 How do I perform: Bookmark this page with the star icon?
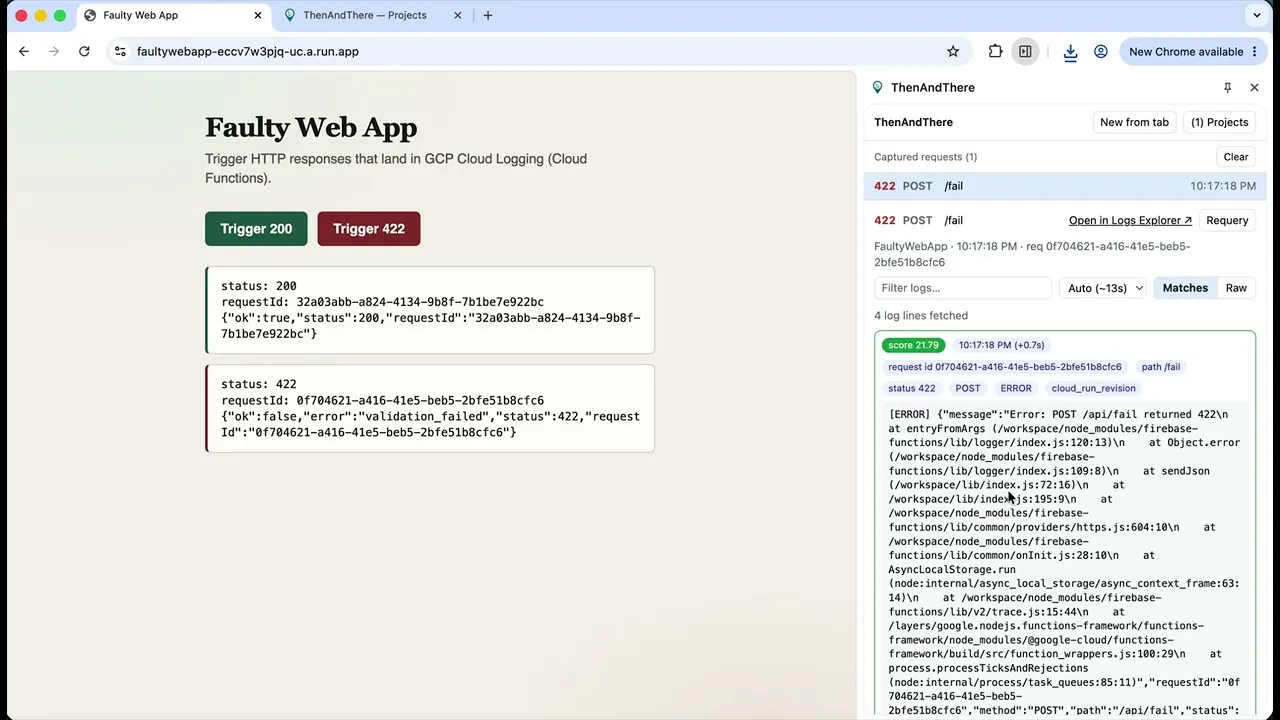953,51
